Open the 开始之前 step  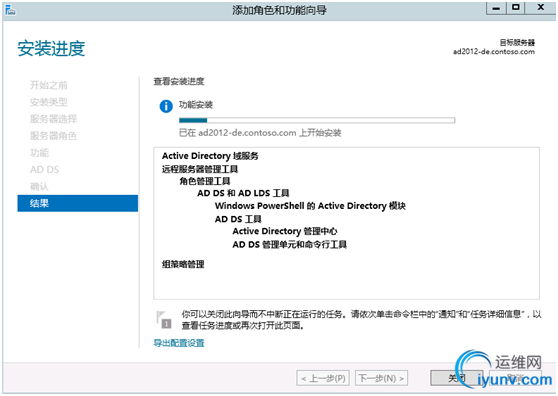[x=49, y=85]
